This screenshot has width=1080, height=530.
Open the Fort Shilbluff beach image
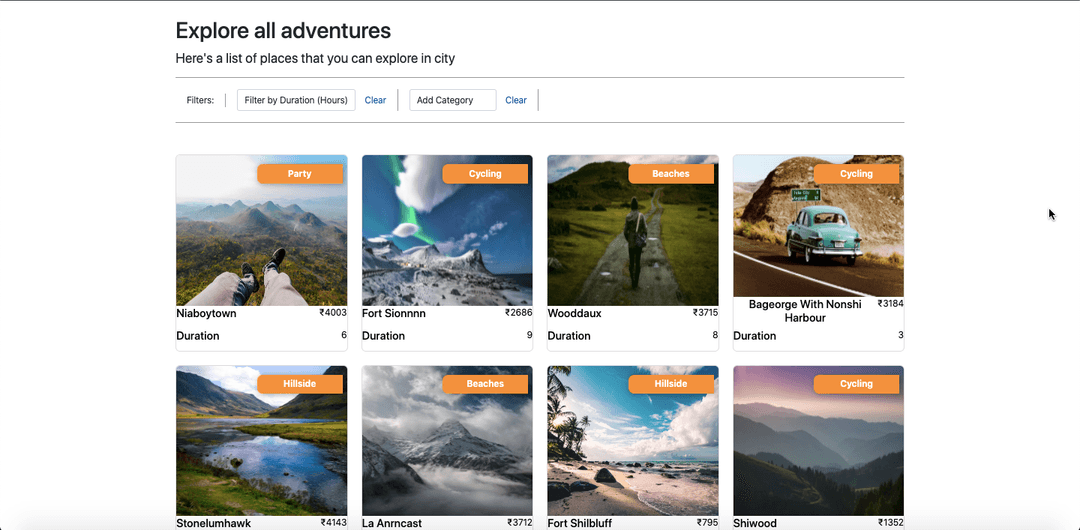tap(632, 450)
